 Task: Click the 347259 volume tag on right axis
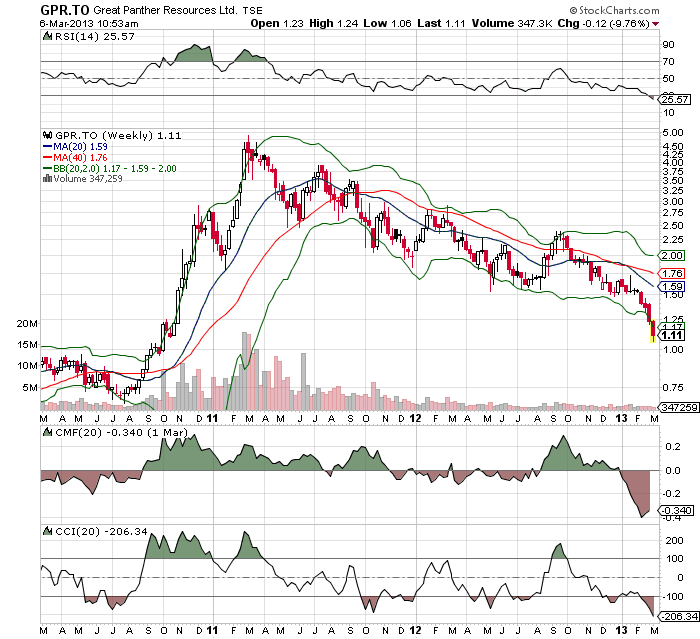click(679, 407)
